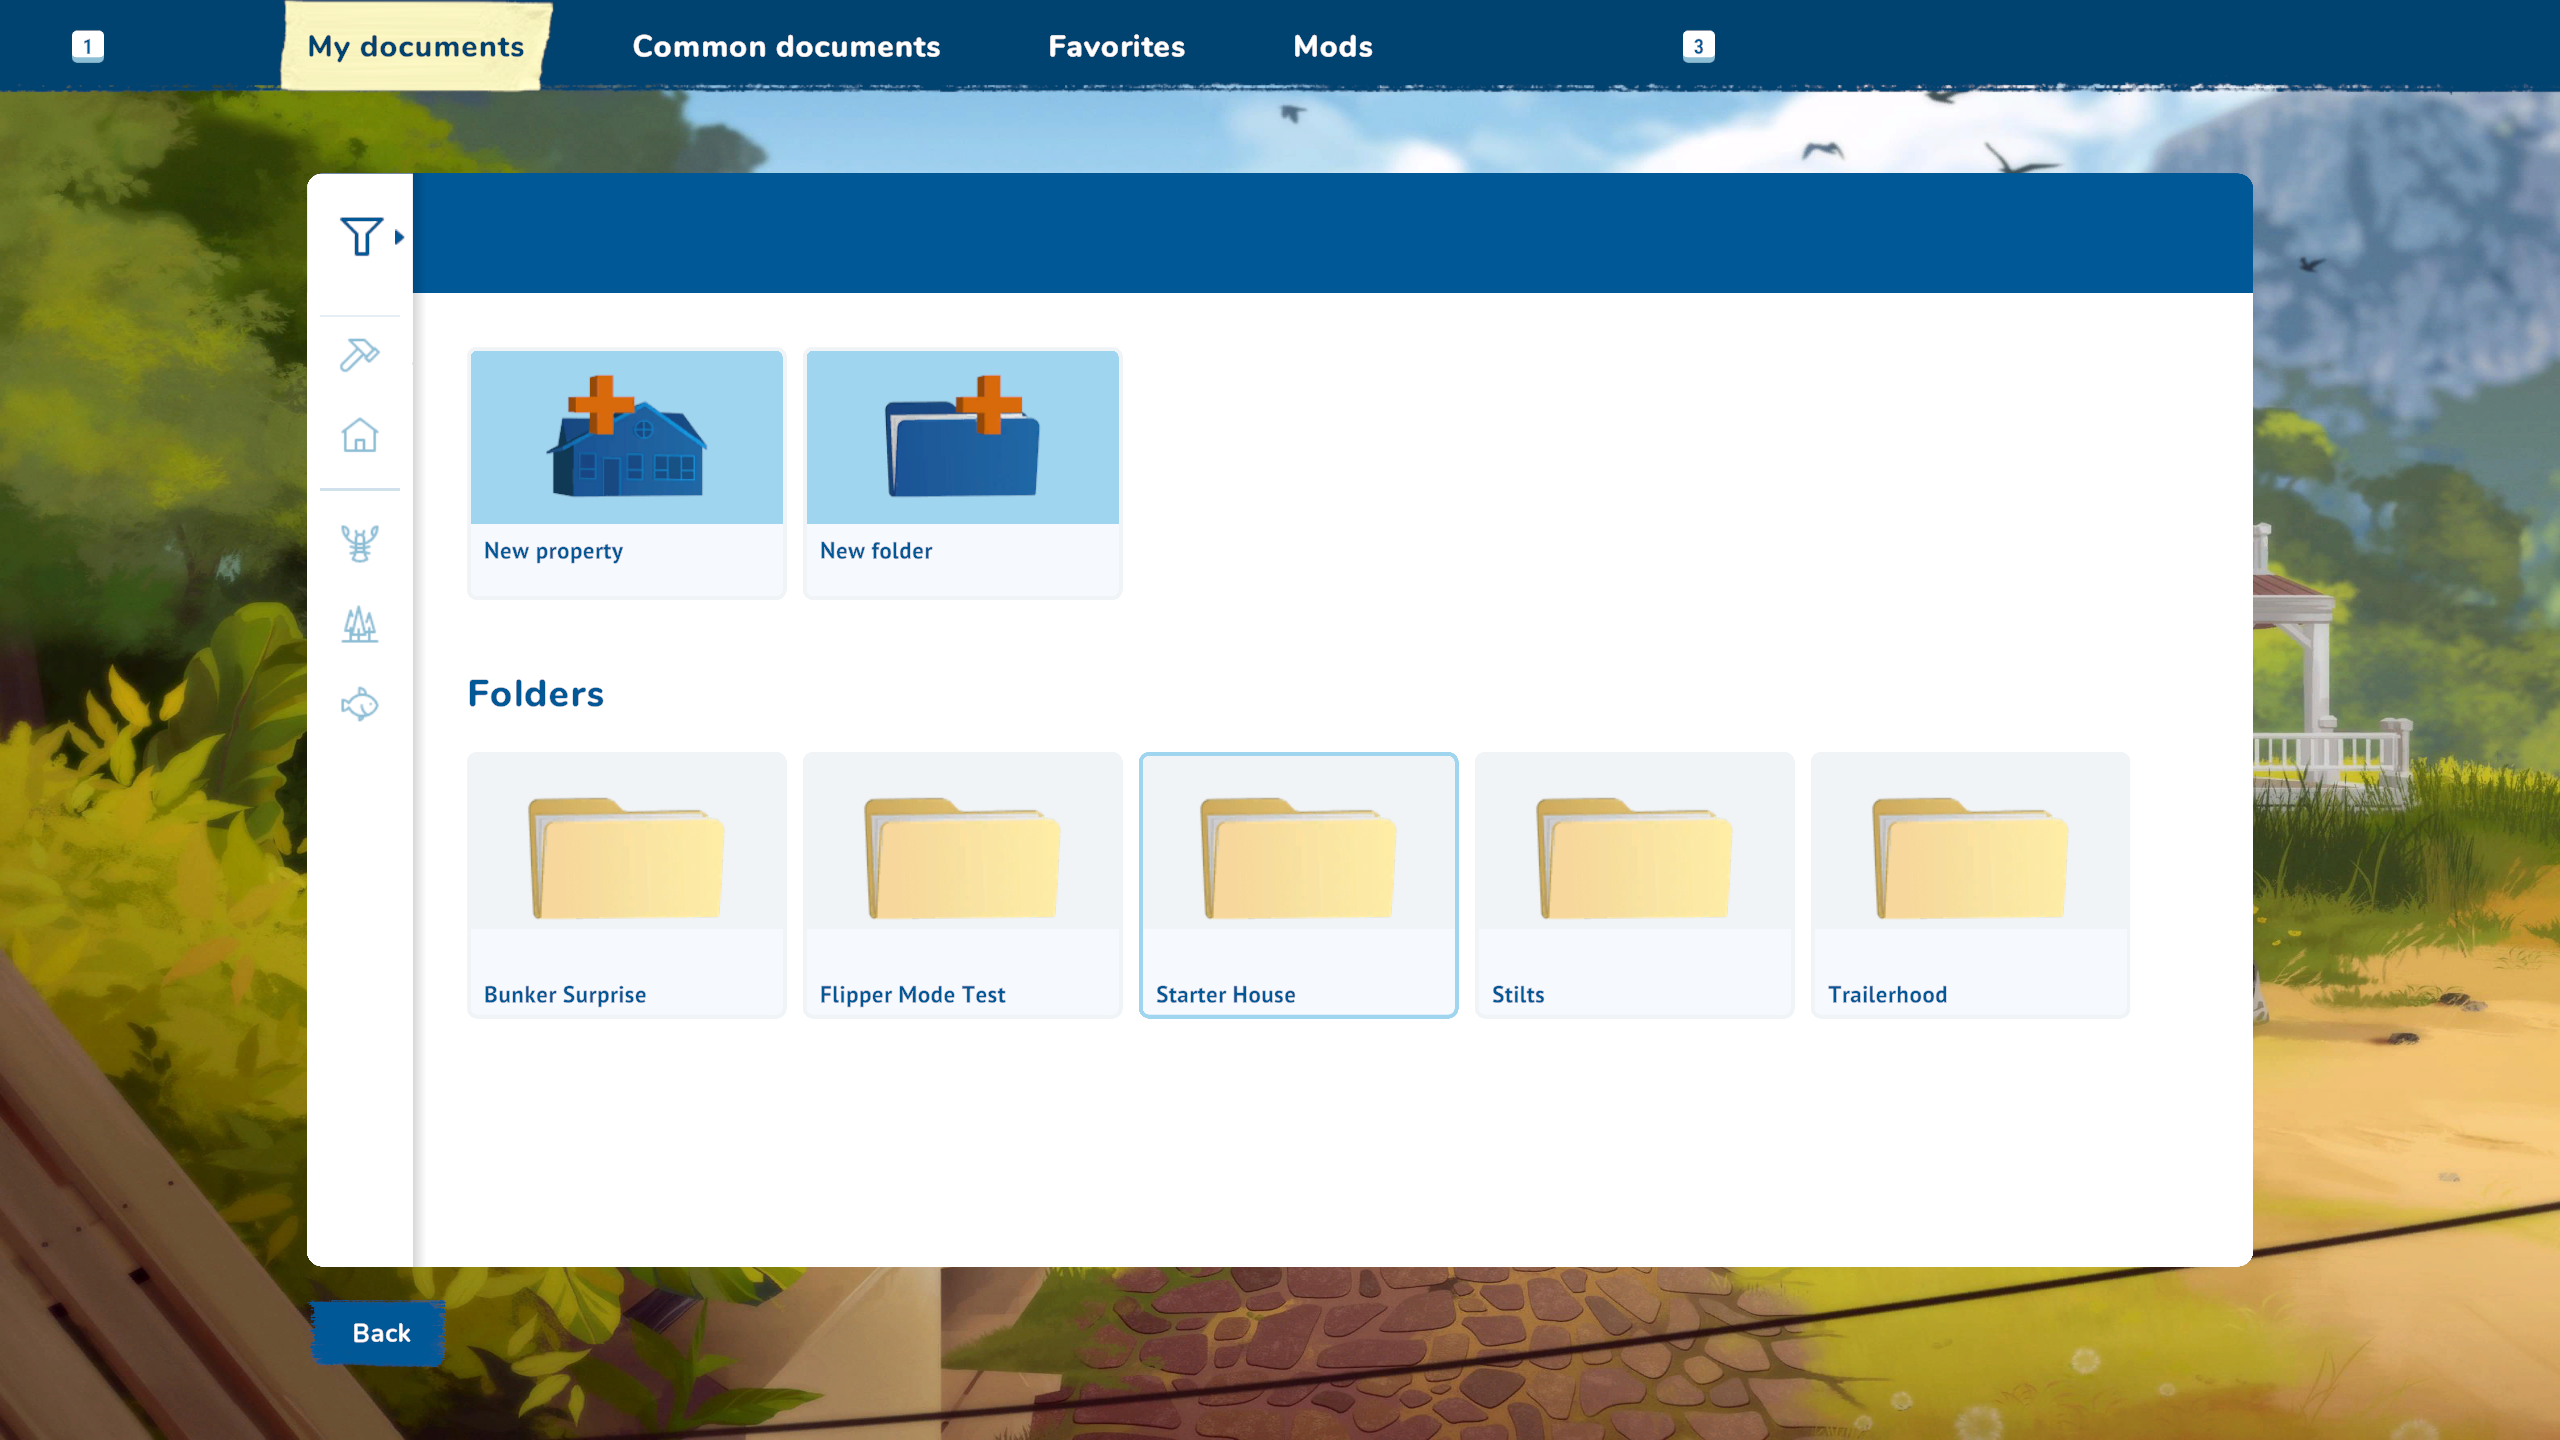Image resolution: width=2560 pixels, height=1440 pixels.
Task: Expand filter options with arrow expander
Action: 401,237
